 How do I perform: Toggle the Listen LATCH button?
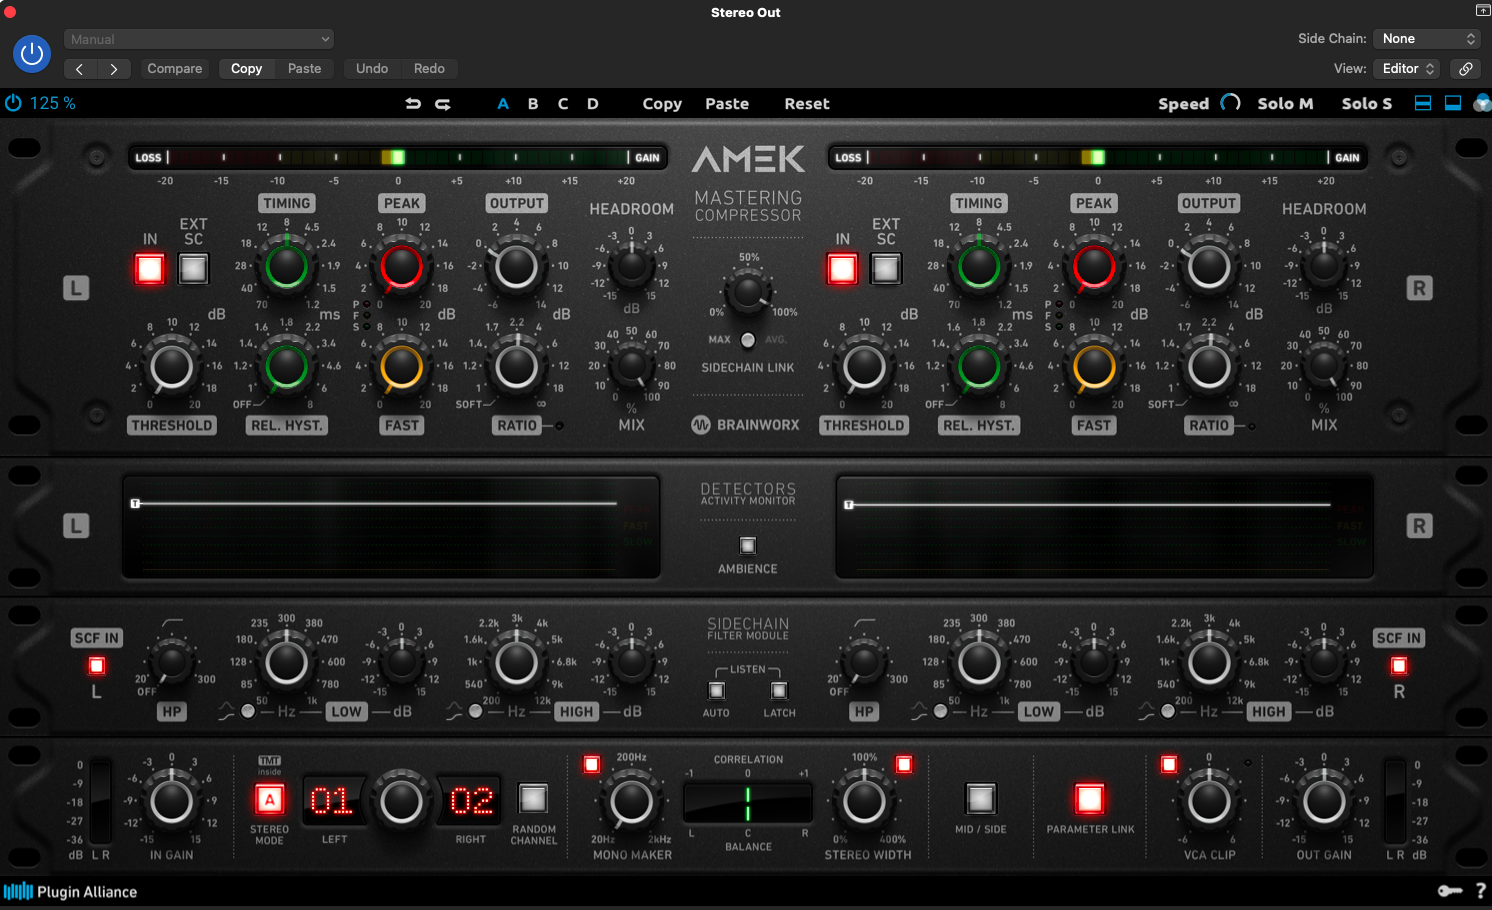click(x=779, y=690)
